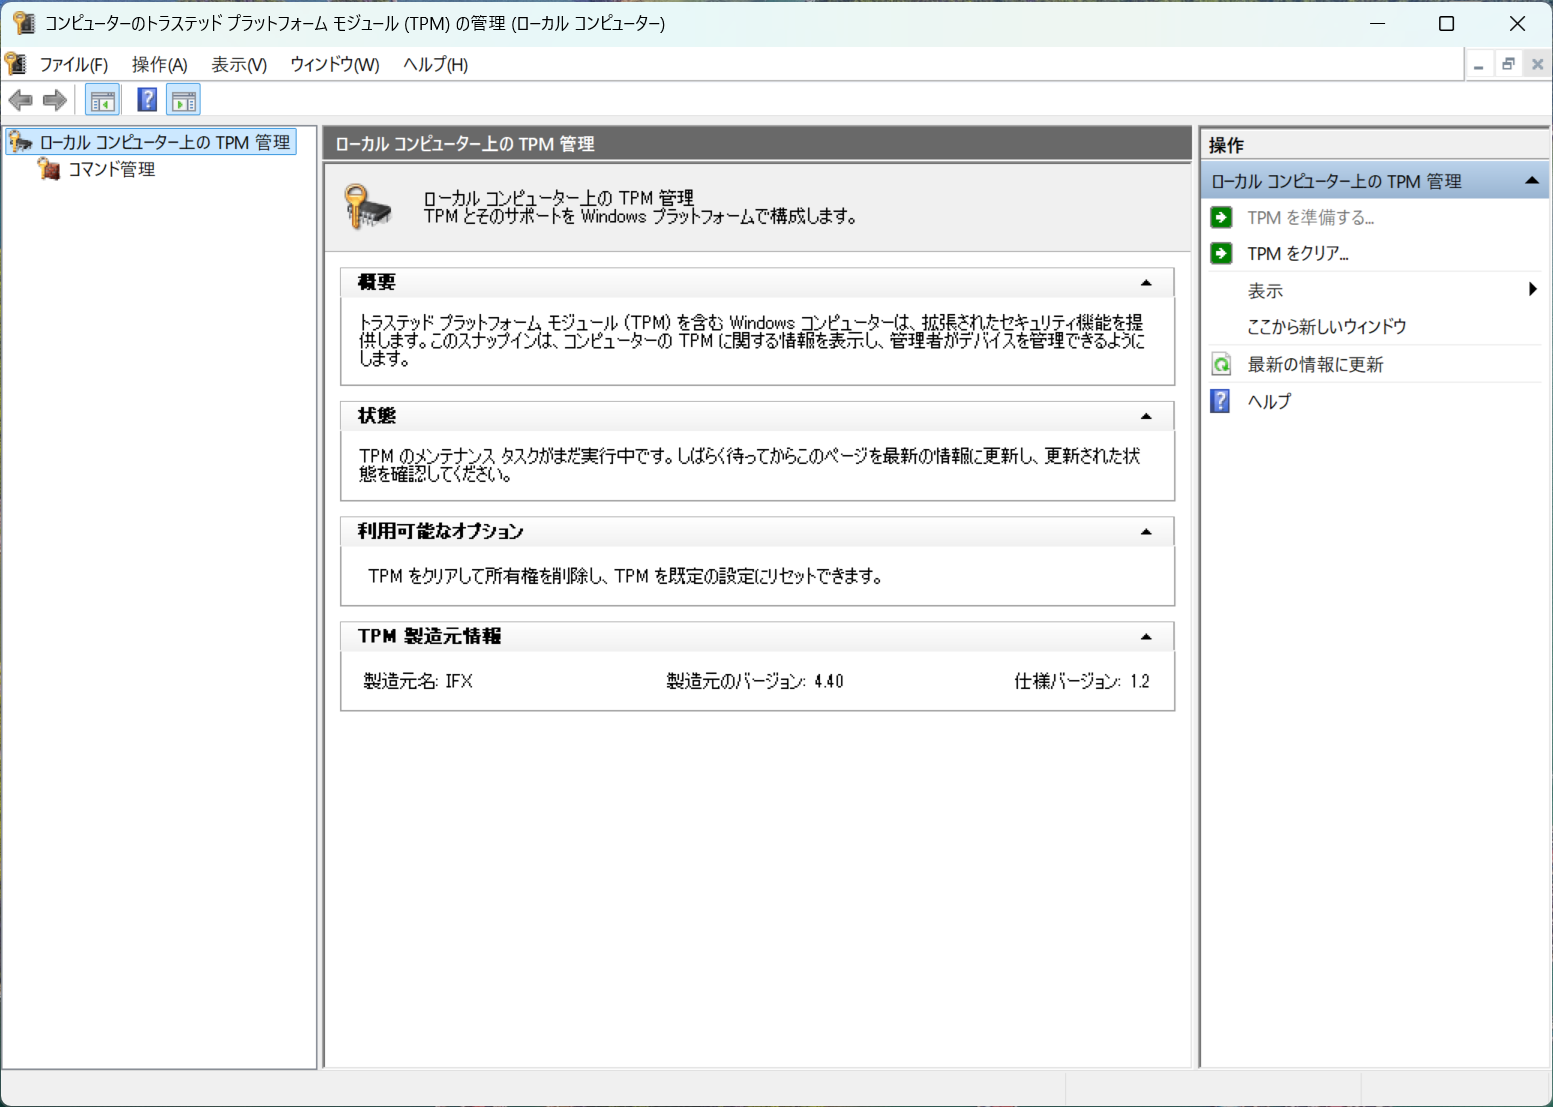Open the 操作(A) menu
Screen dimensions: 1553x1107
[x=160, y=65]
